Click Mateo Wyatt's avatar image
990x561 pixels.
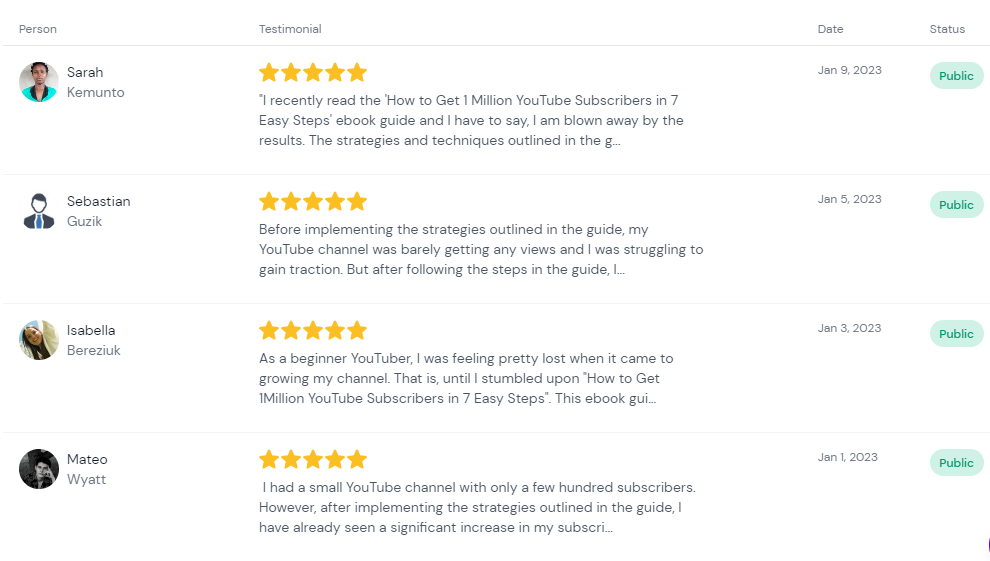tap(39, 469)
